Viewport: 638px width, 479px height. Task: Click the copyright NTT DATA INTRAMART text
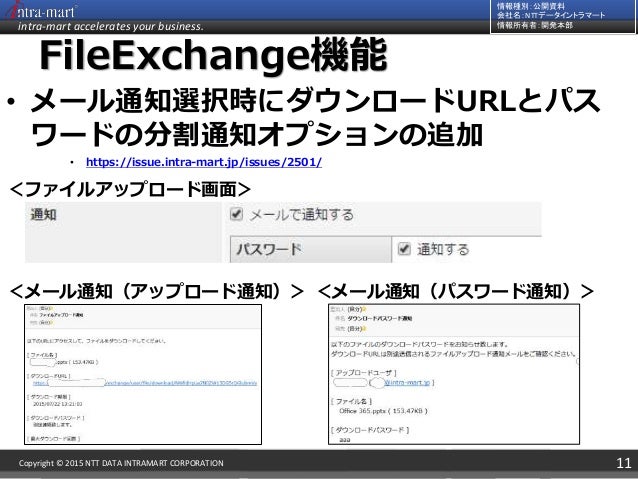coord(121,463)
